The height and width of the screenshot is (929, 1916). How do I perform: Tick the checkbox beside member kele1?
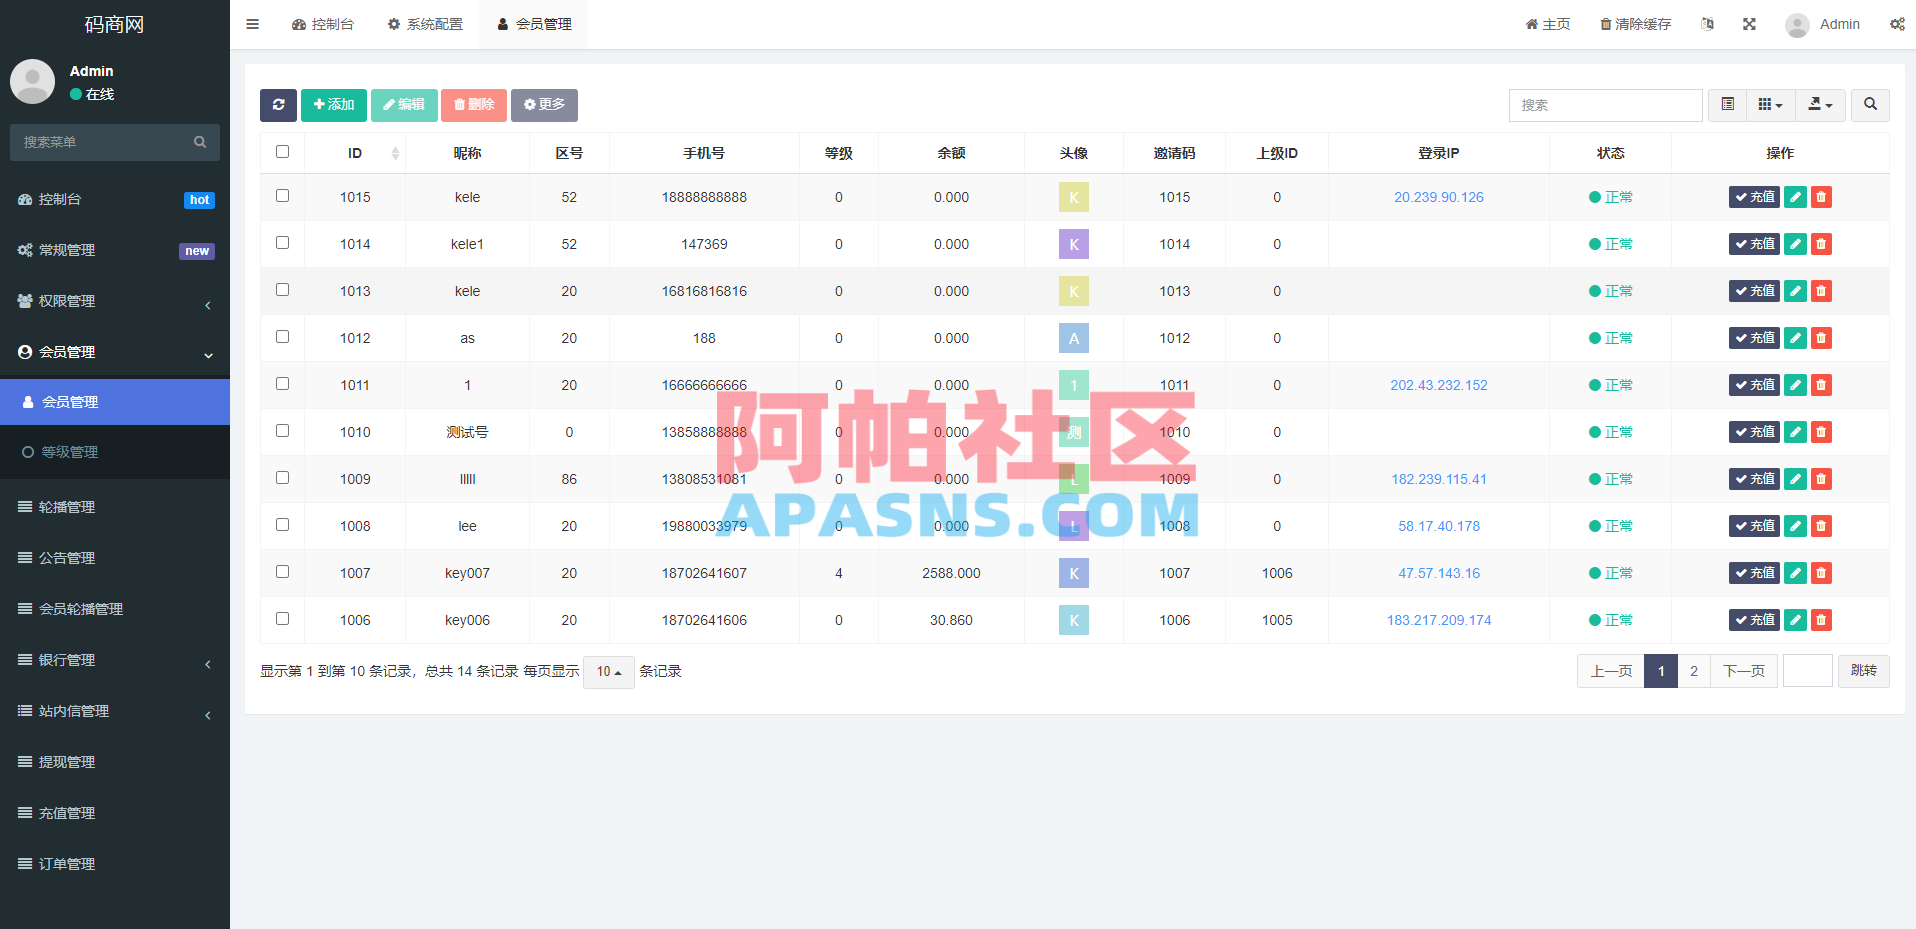click(282, 242)
